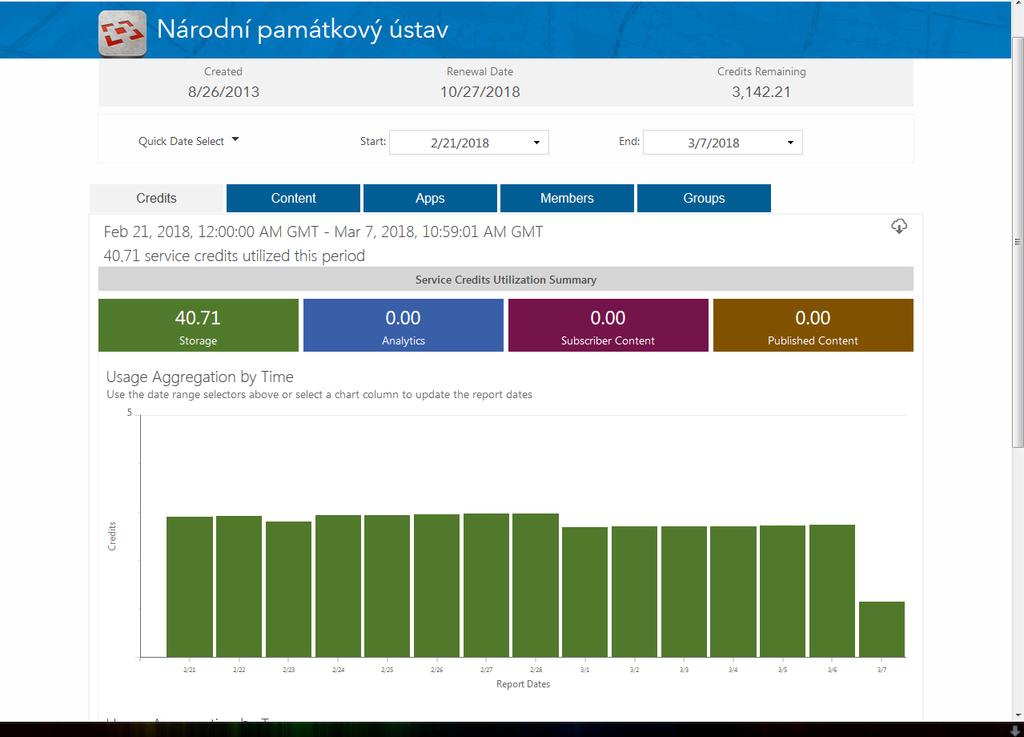The width and height of the screenshot is (1024, 737).
Task: Click the Národní památkový ústav title
Action: (302, 30)
